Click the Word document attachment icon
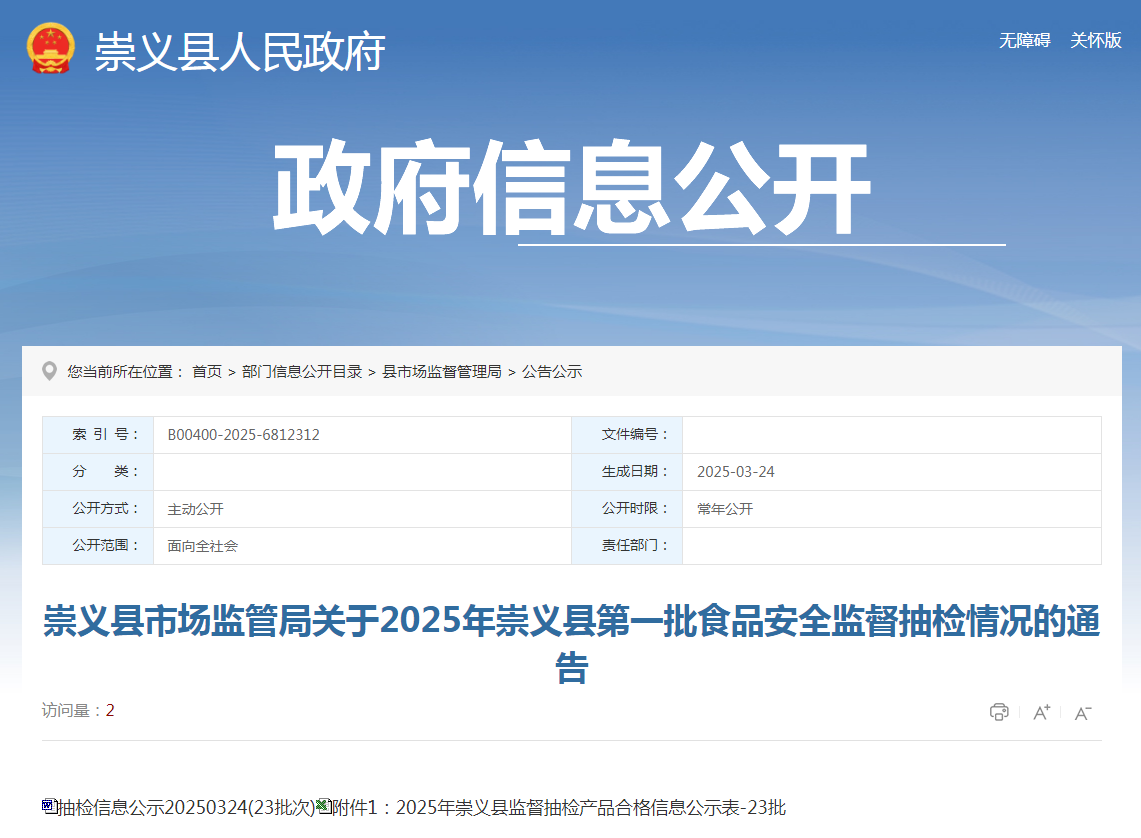The height and width of the screenshot is (838, 1141). click(x=49, y=806)
